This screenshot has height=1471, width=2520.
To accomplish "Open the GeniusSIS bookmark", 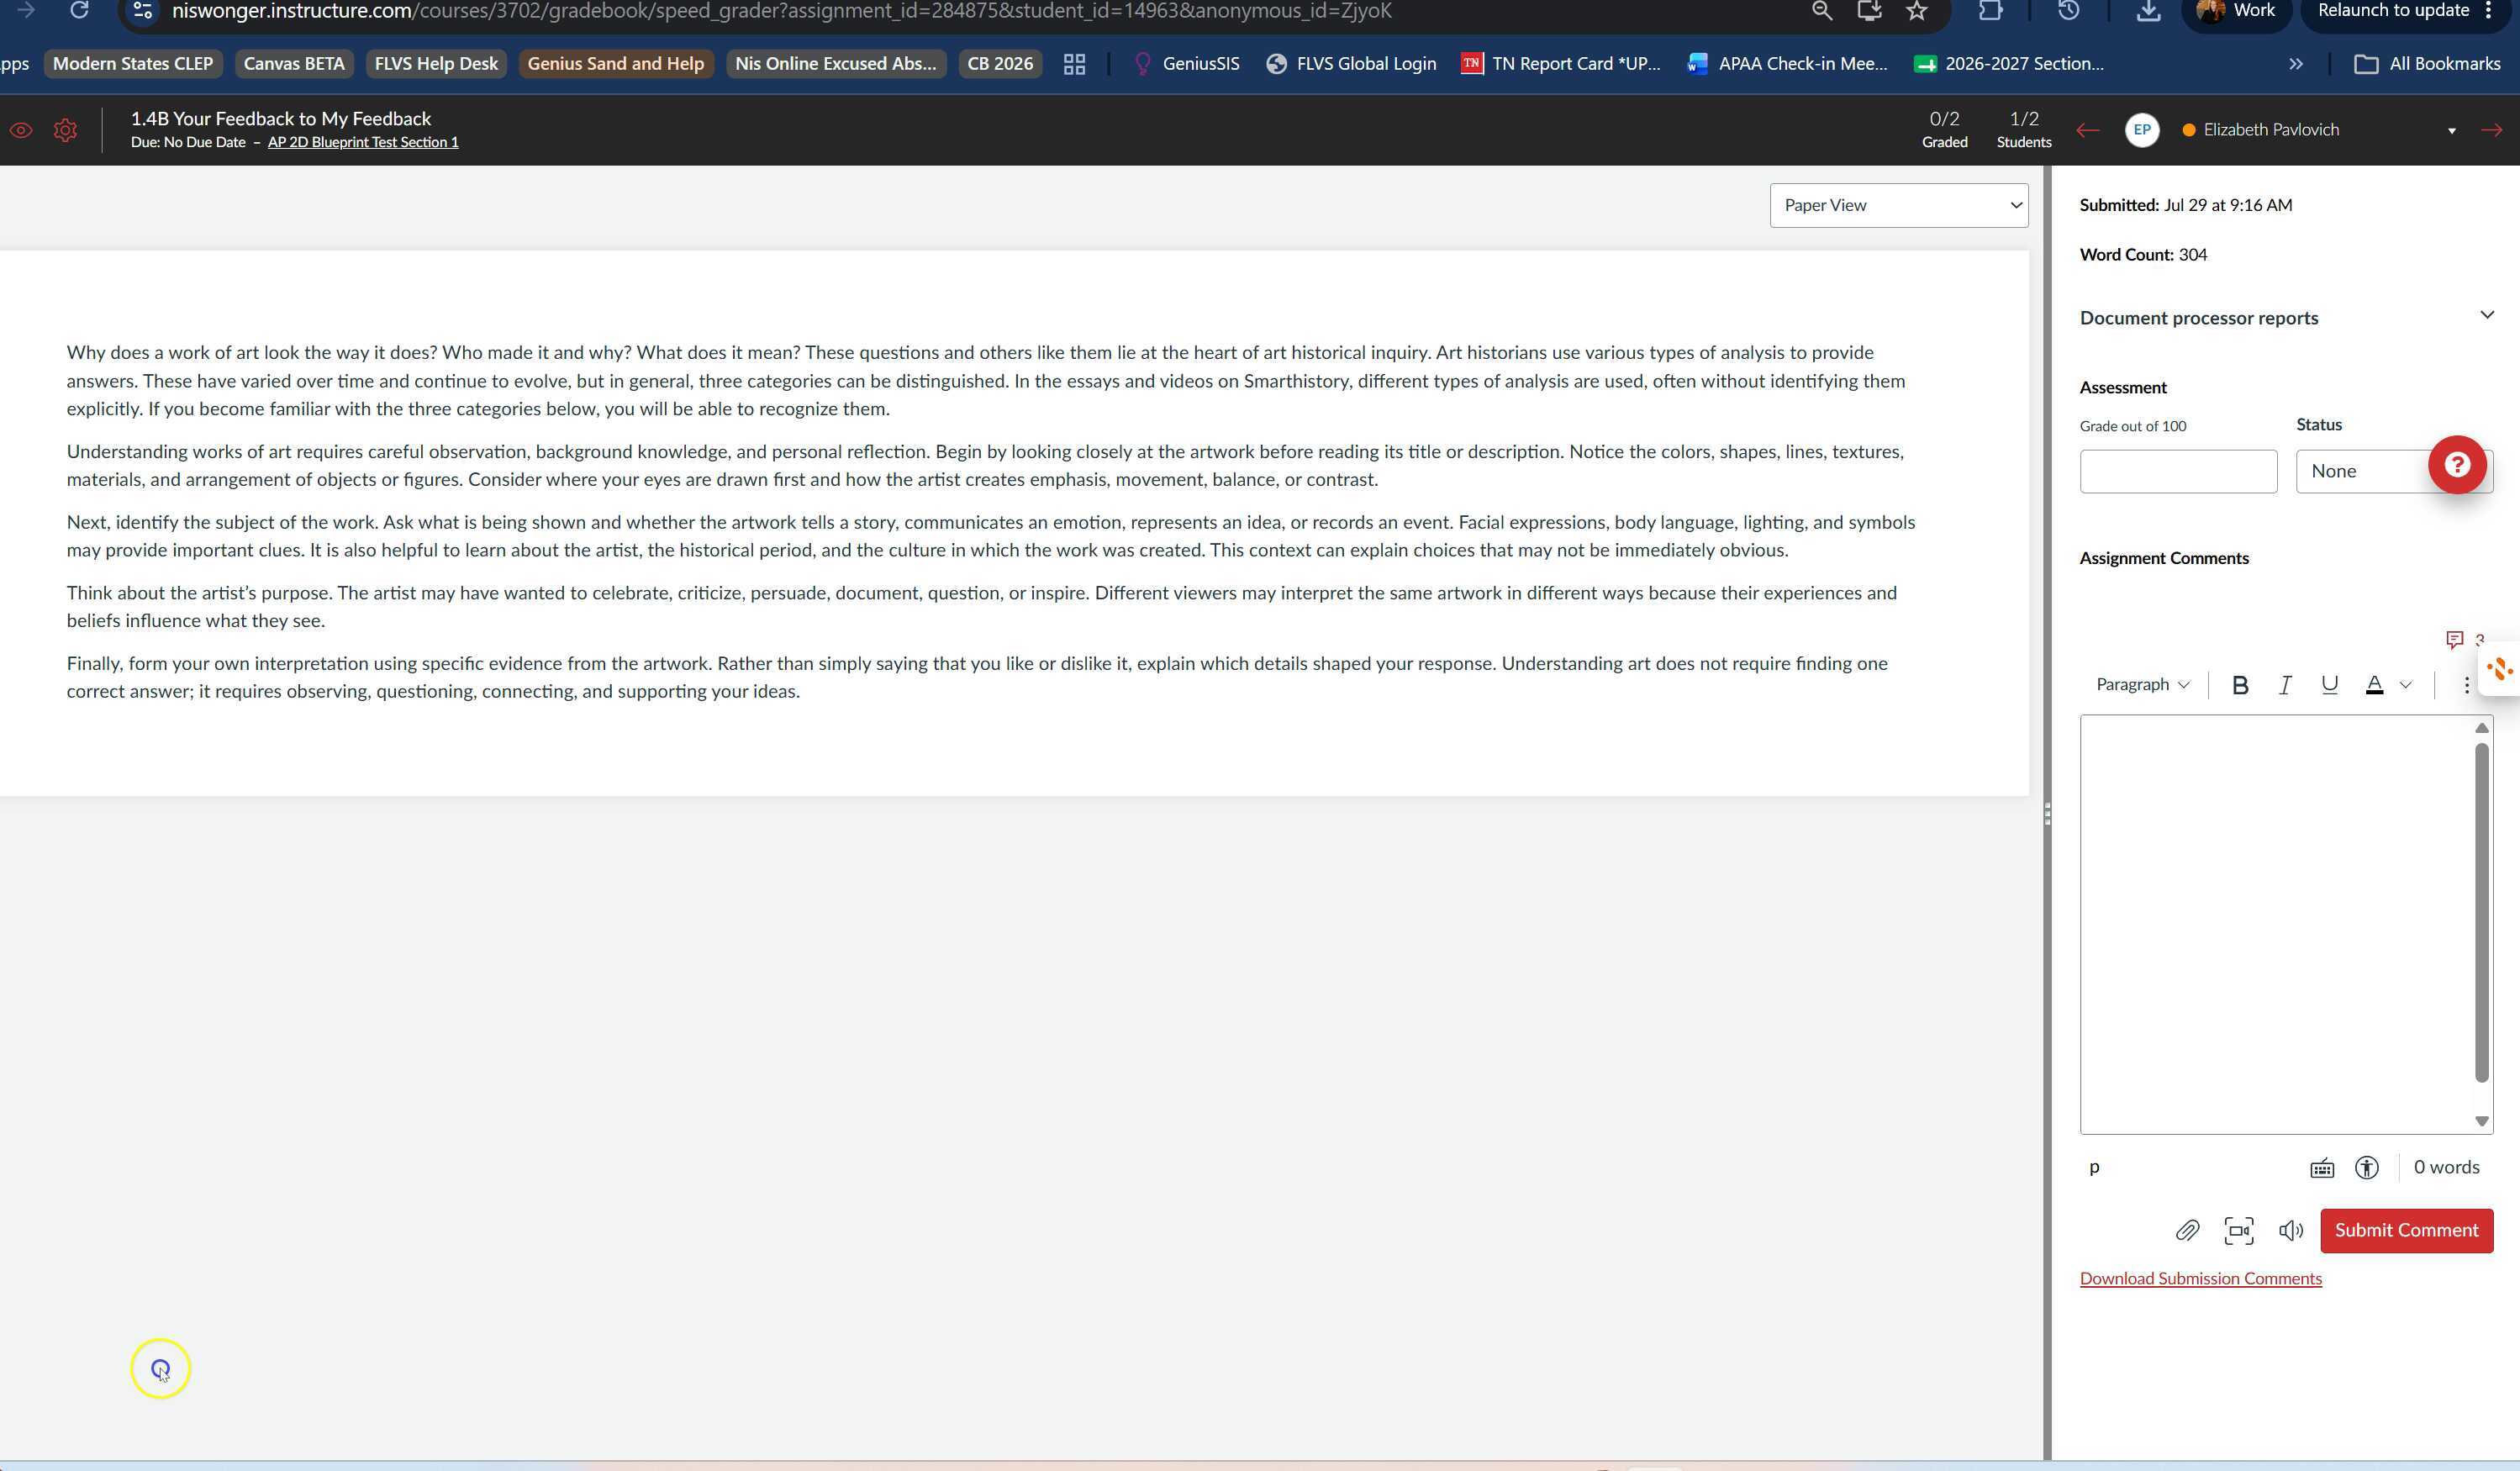I will tap(1186, 64).
